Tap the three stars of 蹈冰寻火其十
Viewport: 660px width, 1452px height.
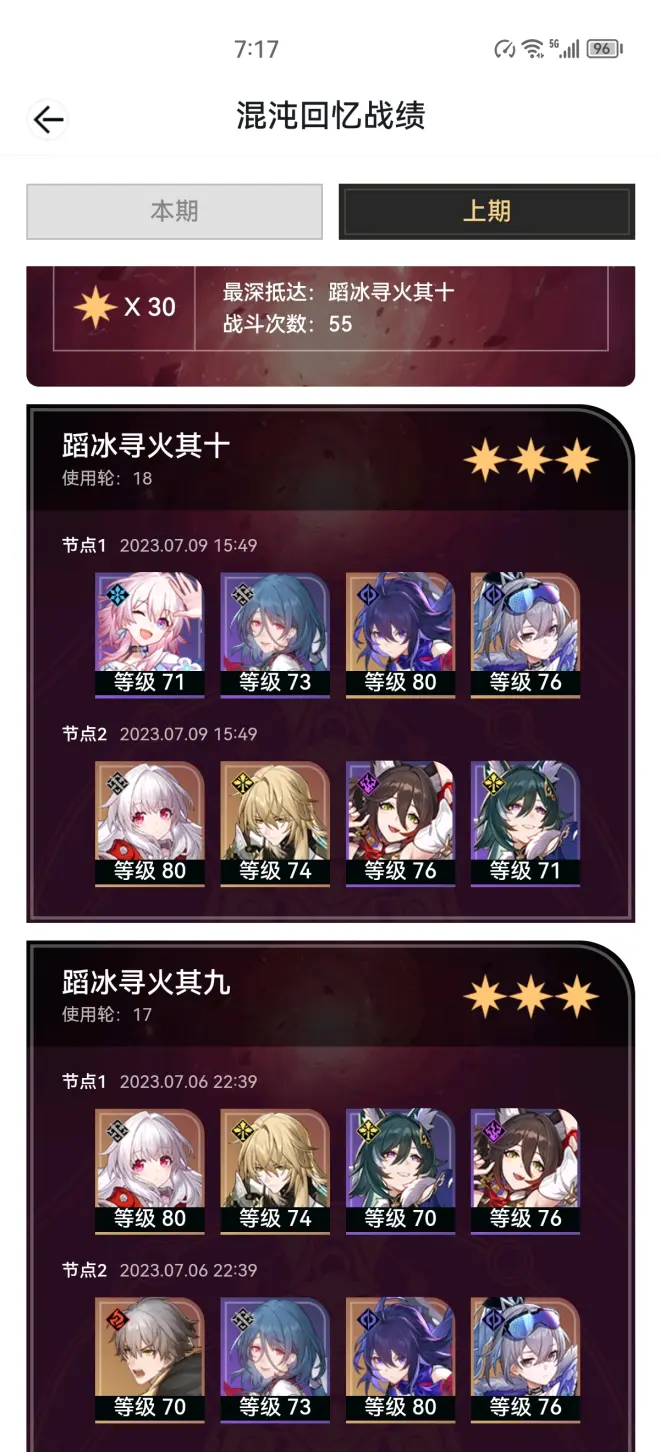(531, 460)
